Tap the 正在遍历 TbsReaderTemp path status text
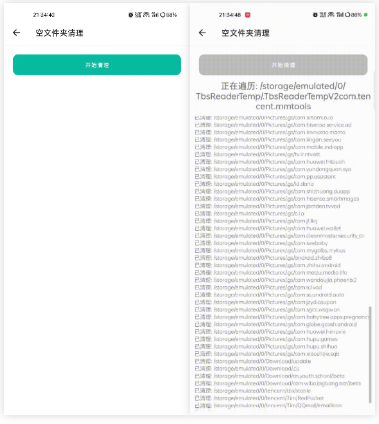The width and height of the screenshot is (379, 424). [283, 96]
